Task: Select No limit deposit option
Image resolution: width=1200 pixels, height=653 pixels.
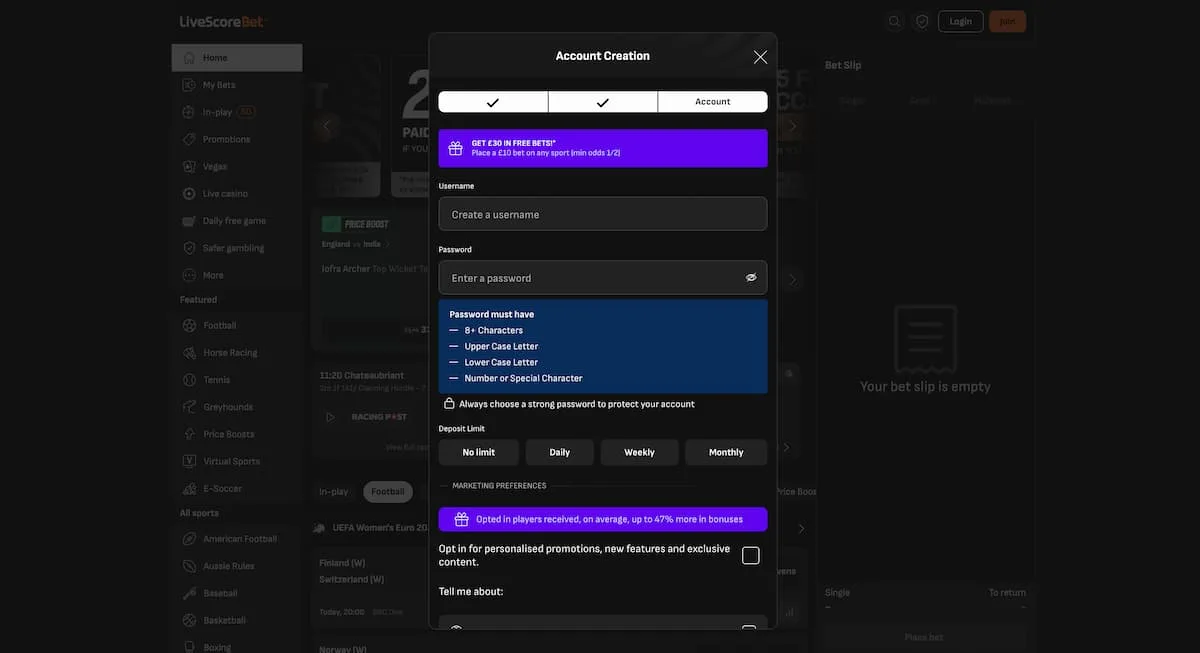Action: (x=479, y=452)
